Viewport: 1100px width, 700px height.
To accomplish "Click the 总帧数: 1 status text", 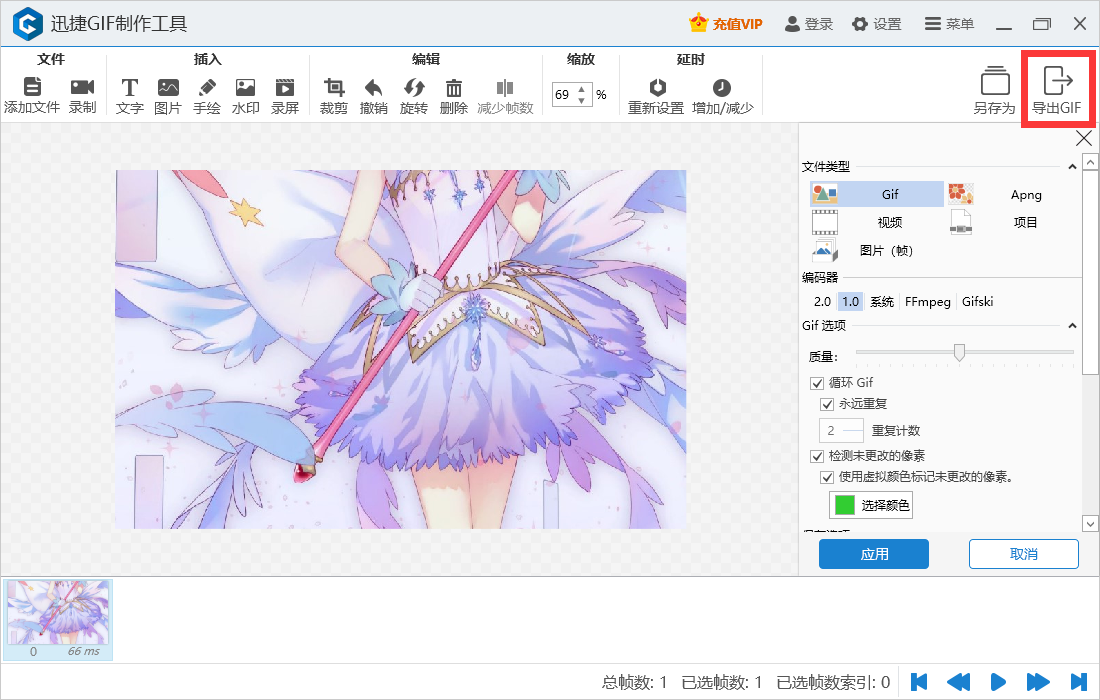I will [x=634, y=682].
